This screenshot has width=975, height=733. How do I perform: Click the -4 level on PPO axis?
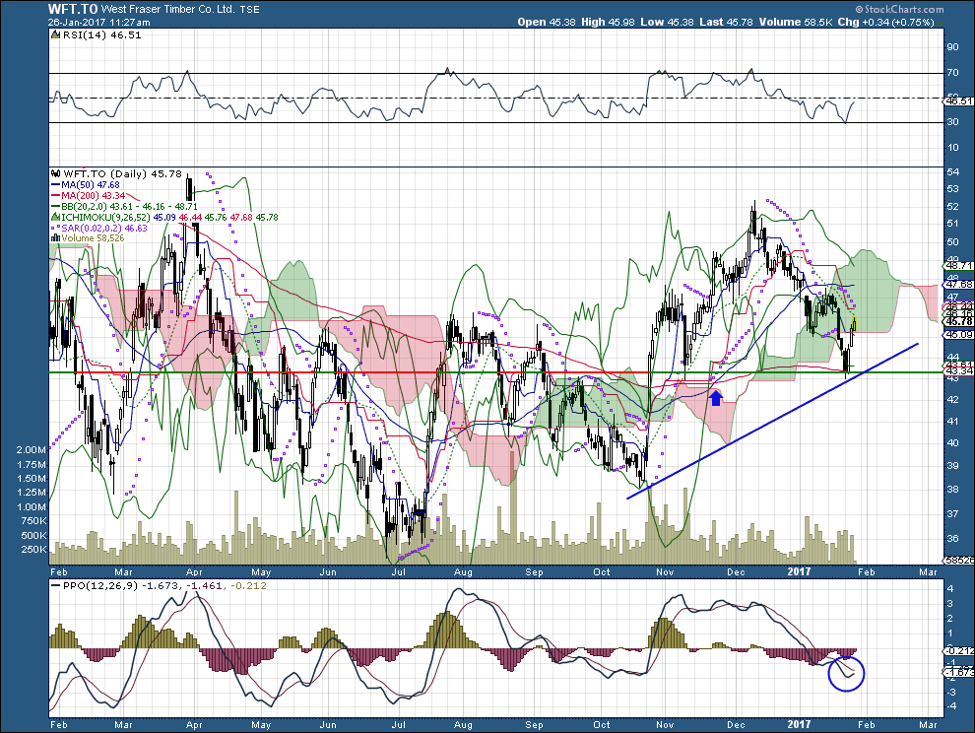(x=950, y=706)
